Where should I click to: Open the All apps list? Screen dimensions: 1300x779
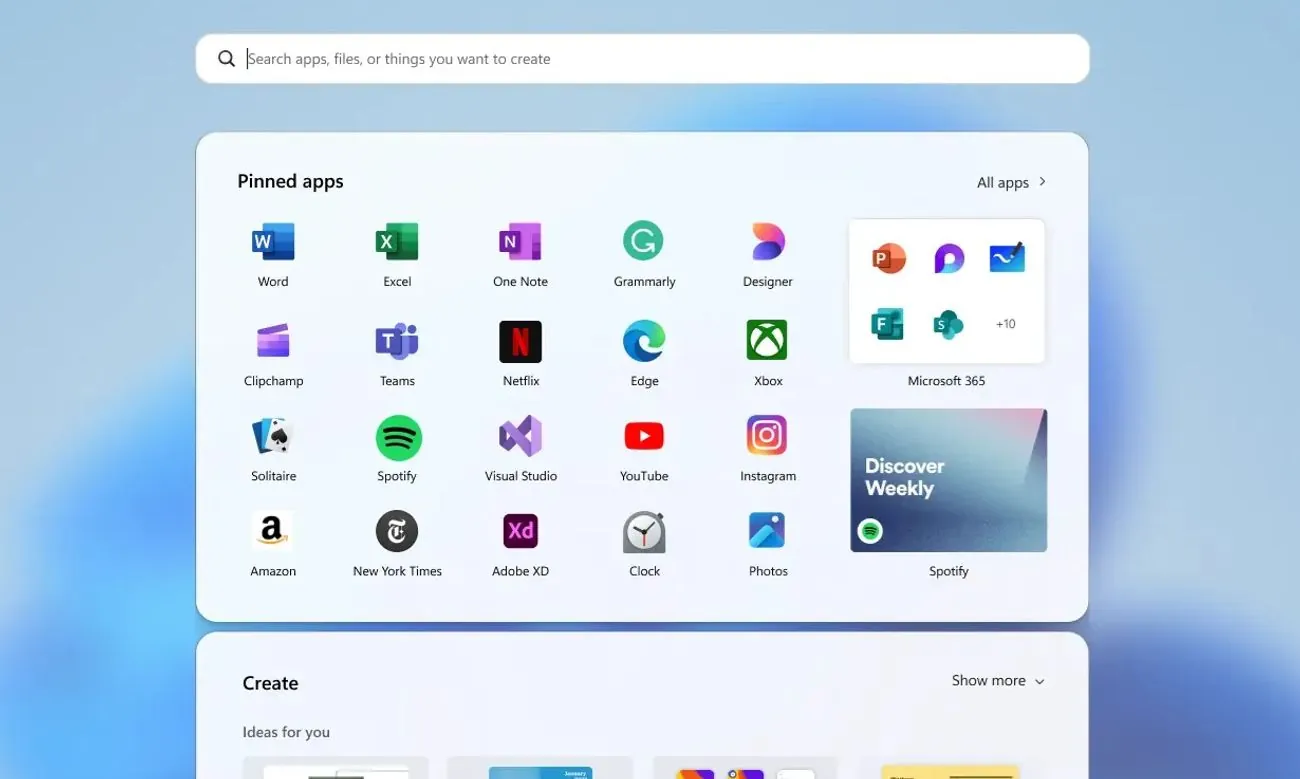pos(1011,182)
